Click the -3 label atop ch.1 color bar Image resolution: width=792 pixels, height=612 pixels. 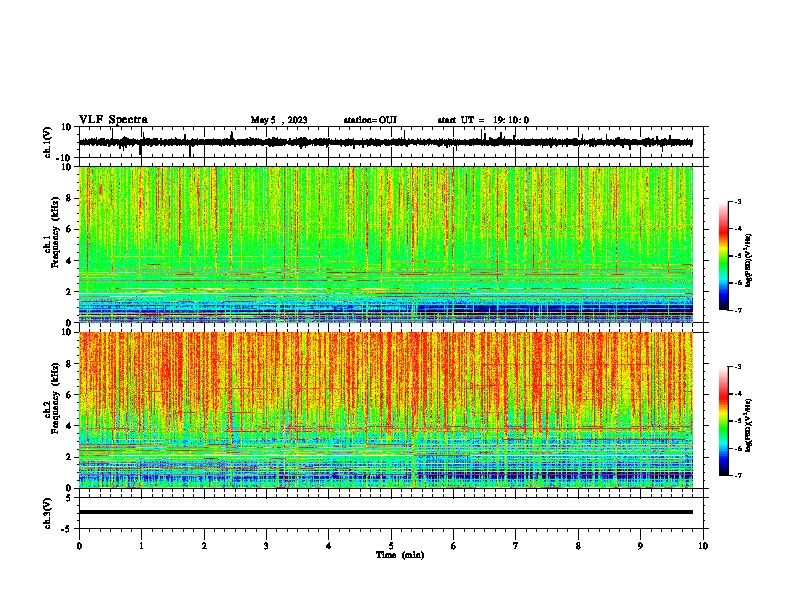tap(737, 201)
